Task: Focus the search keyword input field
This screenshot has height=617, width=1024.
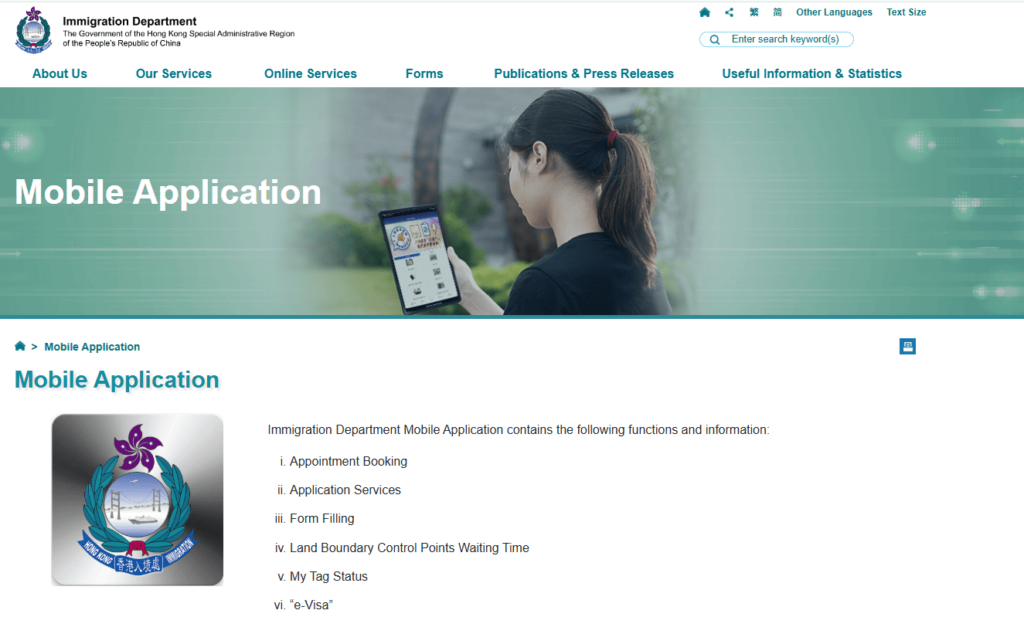Action: pos(790,40)
